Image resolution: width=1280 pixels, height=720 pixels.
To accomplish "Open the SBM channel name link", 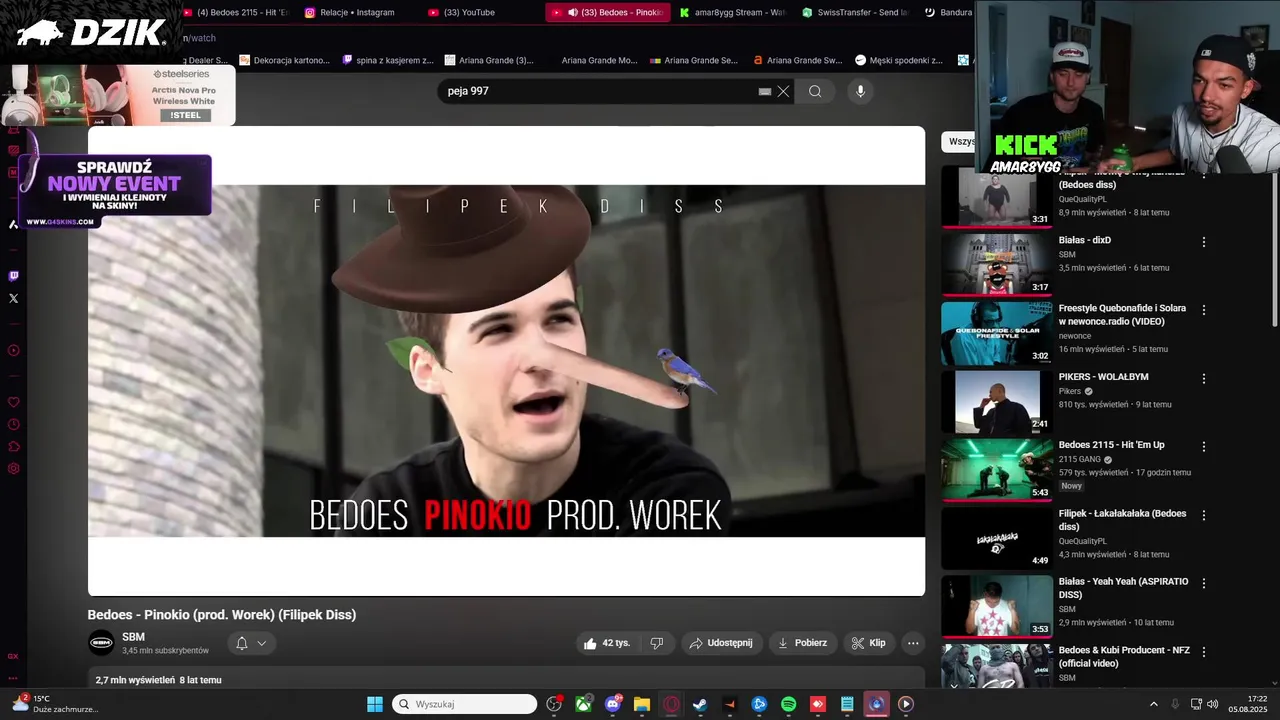I will 133,637.
